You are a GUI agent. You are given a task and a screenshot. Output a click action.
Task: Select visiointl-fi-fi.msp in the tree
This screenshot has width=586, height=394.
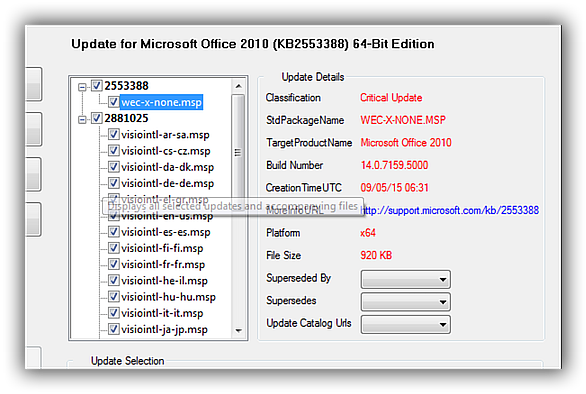162,248
